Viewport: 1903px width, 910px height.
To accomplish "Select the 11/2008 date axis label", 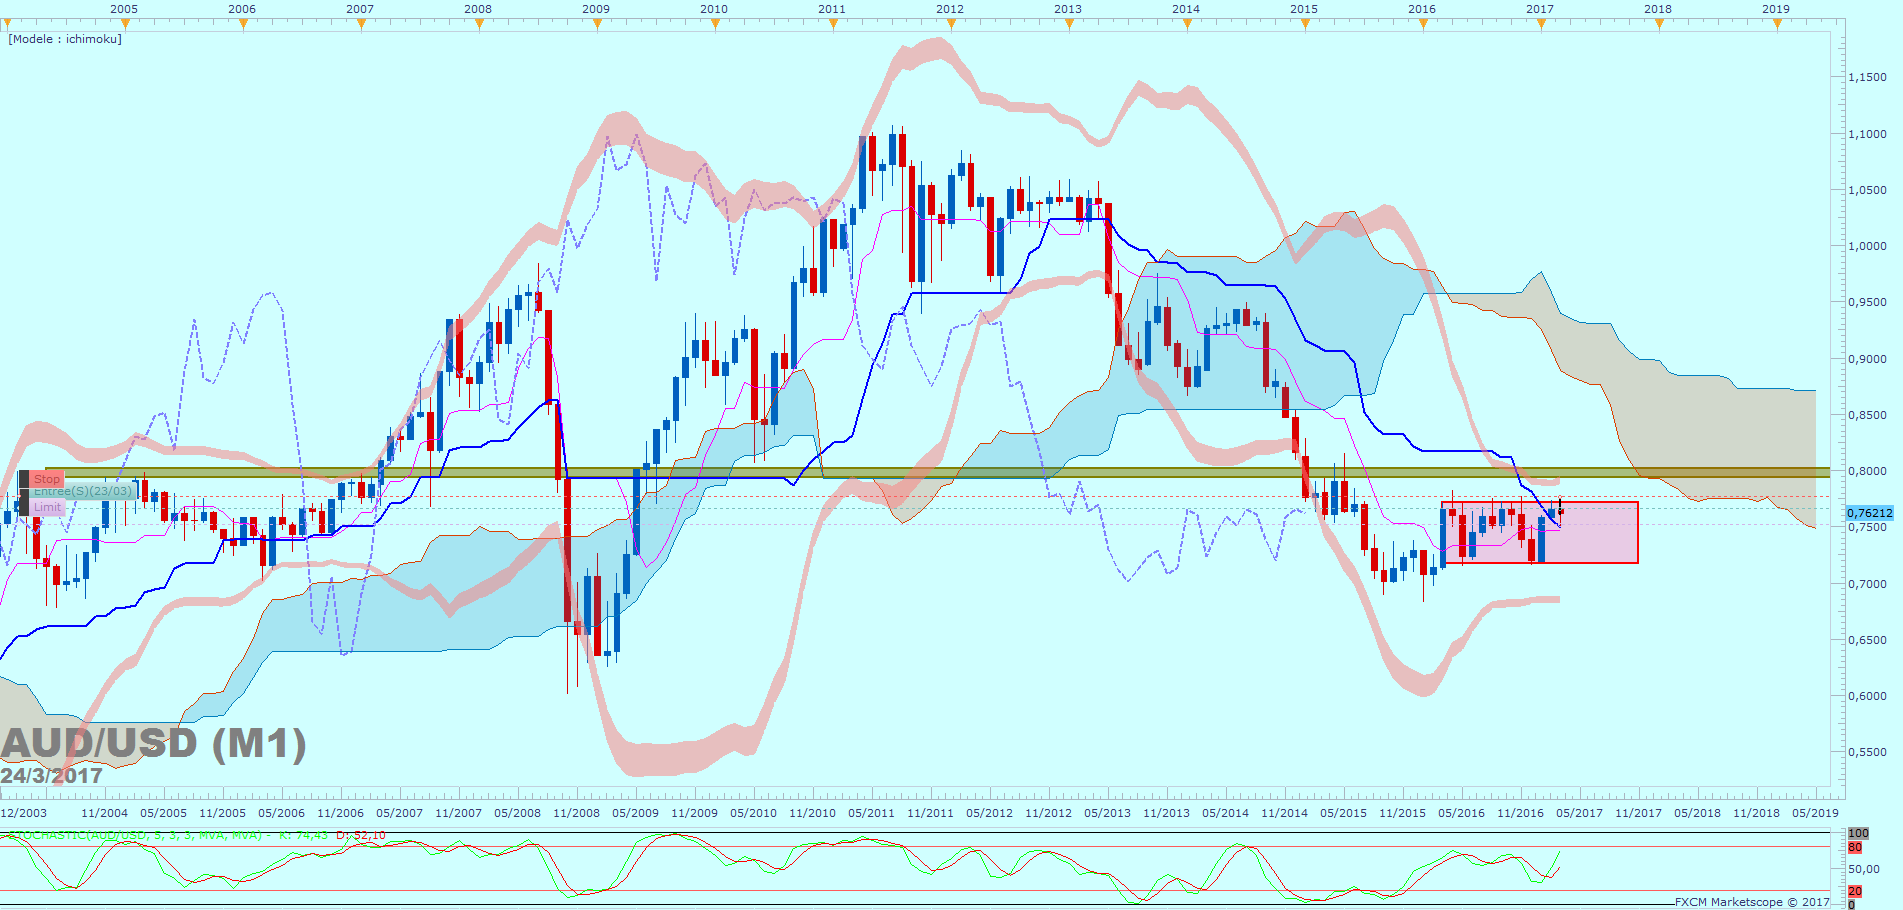I will [x=576, y=813].
